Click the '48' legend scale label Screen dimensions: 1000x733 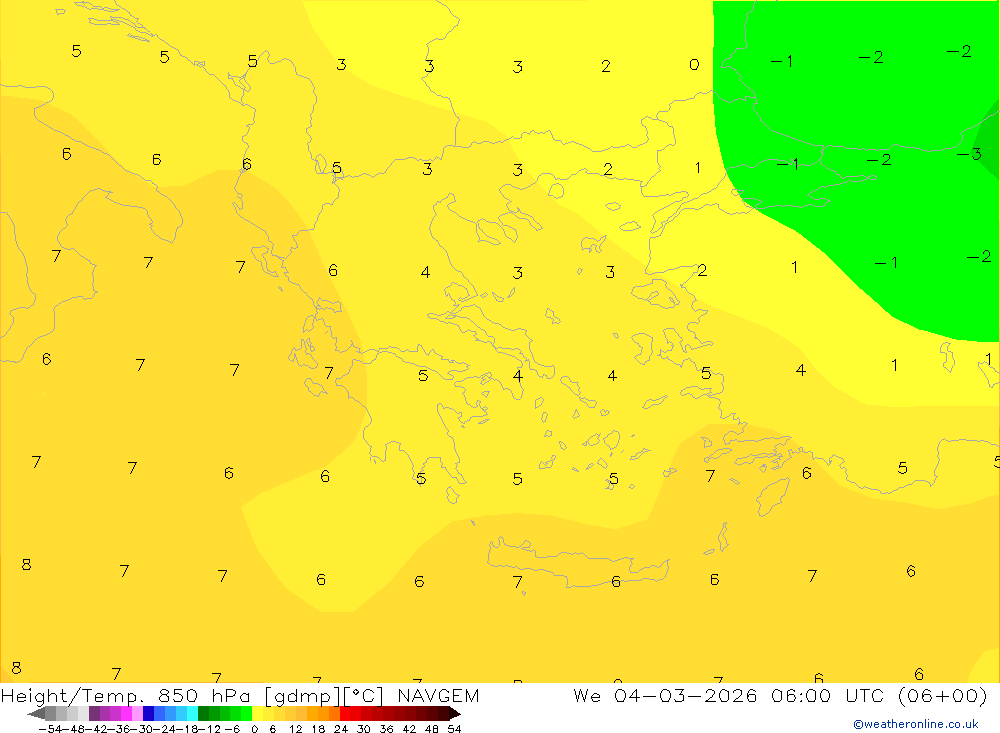(432, 729)
